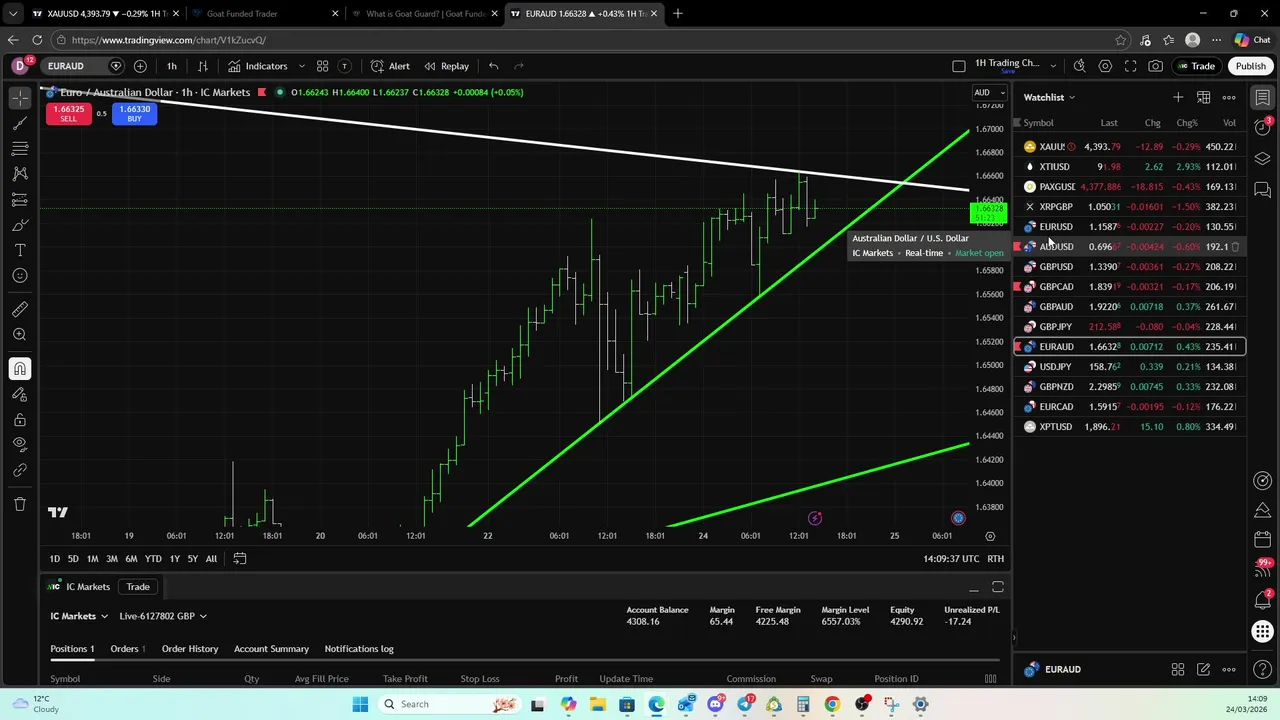Open the Order History tab
Screen dimensions: 1280x720
(190, 649)
